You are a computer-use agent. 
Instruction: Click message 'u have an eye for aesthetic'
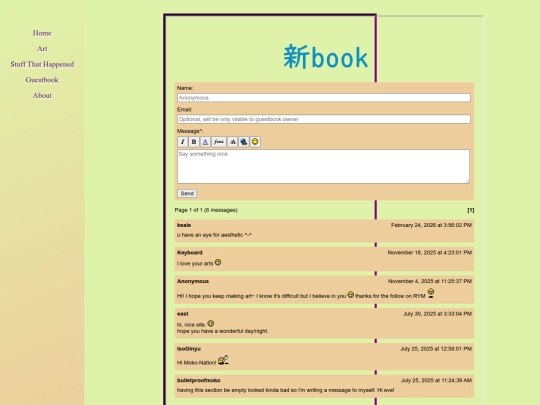(214, 235)
